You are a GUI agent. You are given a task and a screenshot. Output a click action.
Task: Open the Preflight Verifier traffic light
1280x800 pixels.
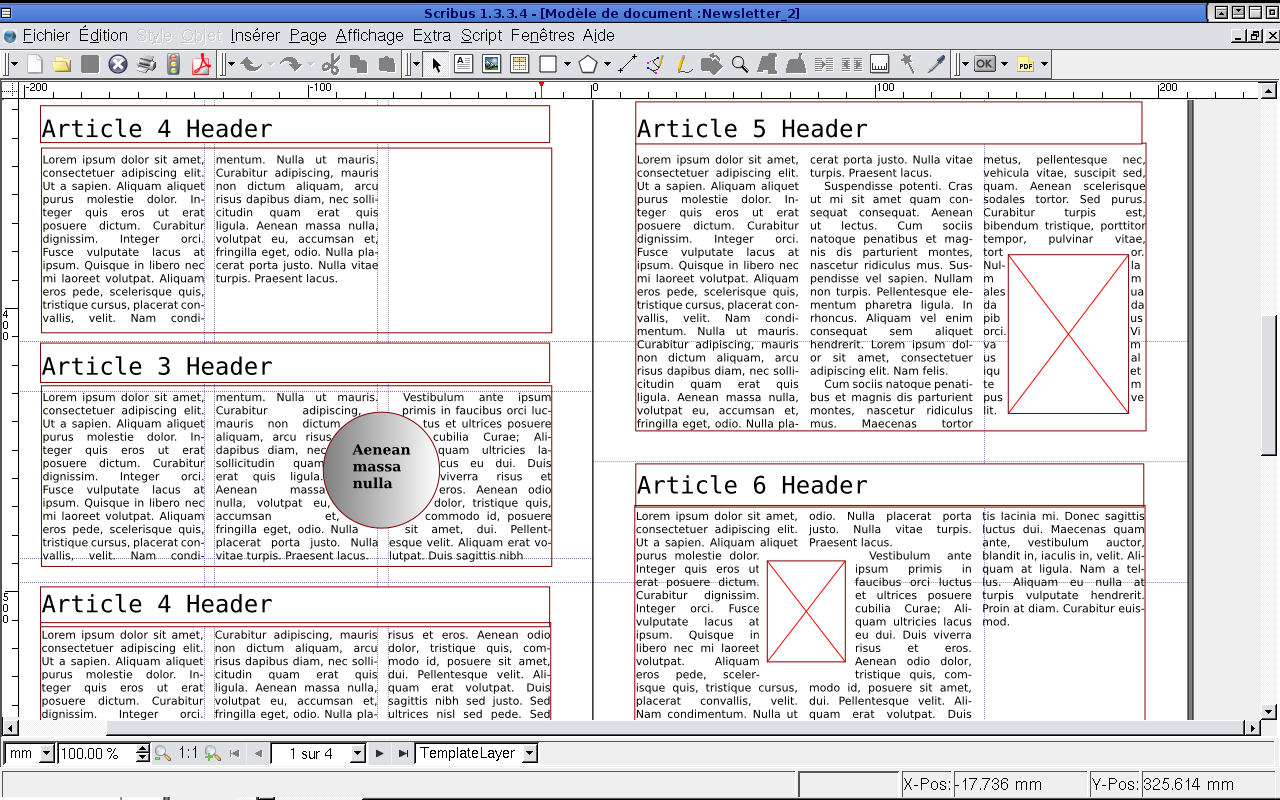click(x=173, y=65)
